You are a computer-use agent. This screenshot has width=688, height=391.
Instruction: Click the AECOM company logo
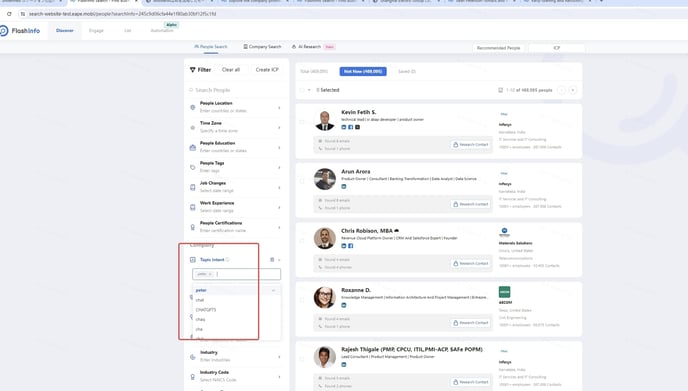click(x=505, y=292)
